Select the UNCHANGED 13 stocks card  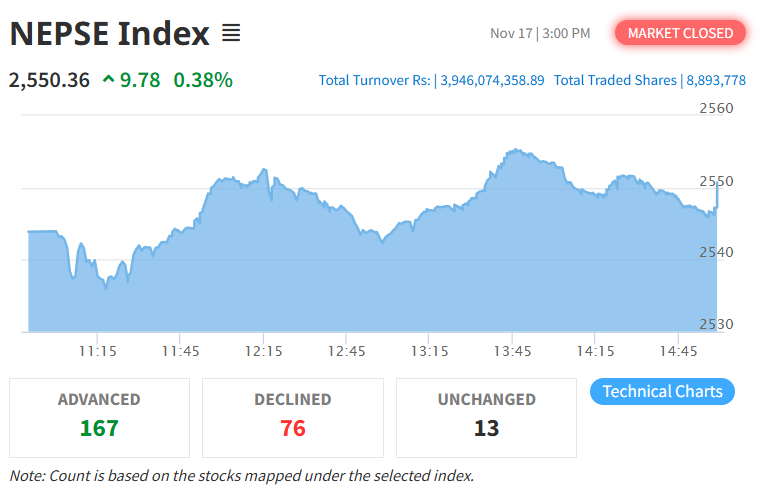click(x=486, y=417)
